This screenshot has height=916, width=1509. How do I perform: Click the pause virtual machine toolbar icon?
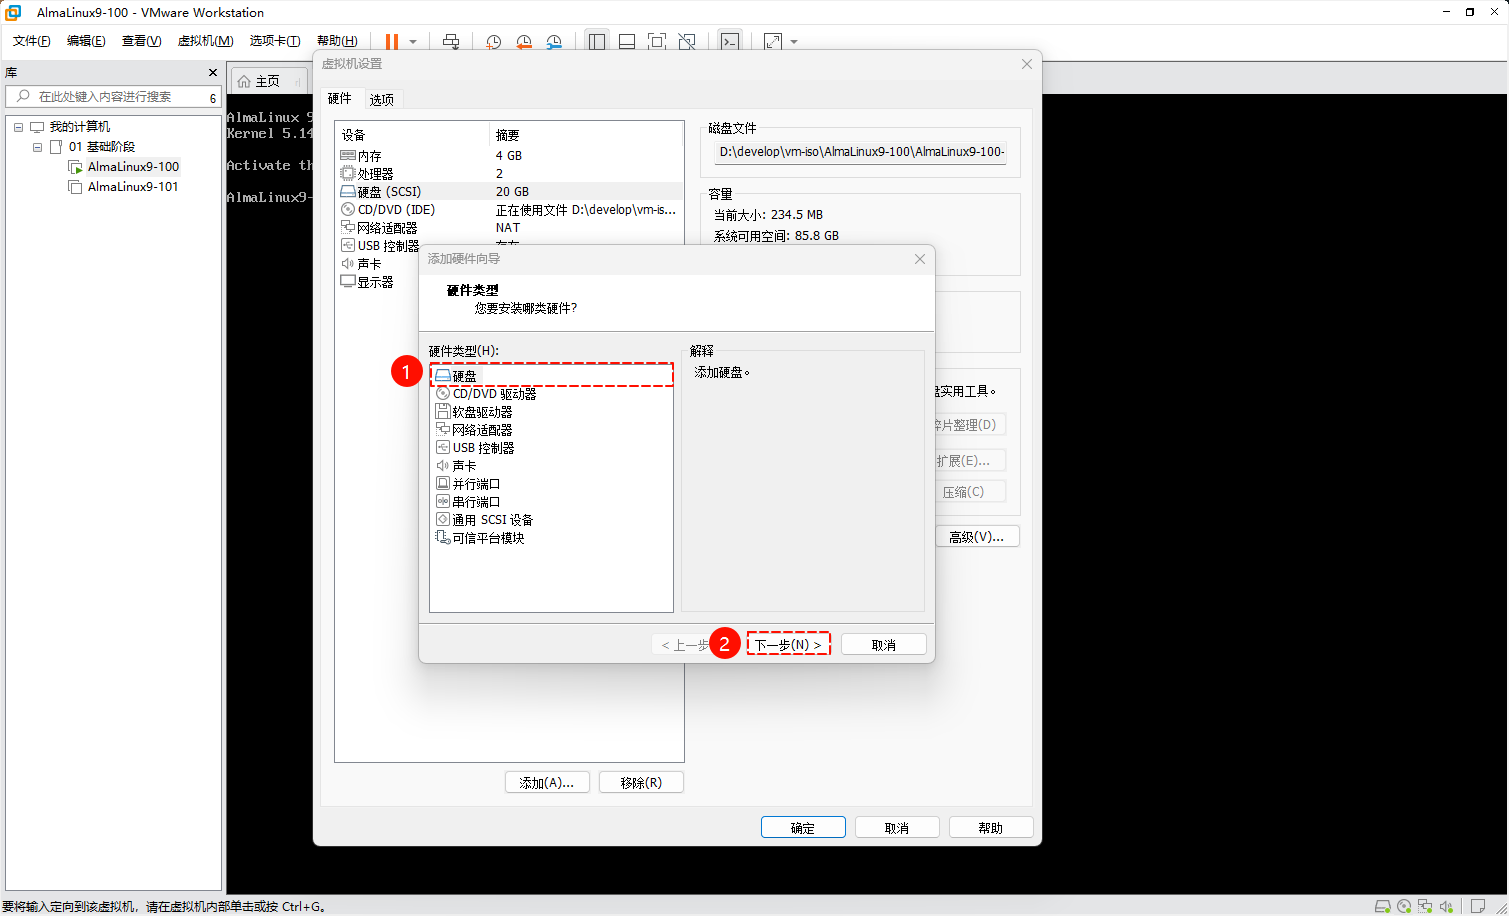[391, 41]
